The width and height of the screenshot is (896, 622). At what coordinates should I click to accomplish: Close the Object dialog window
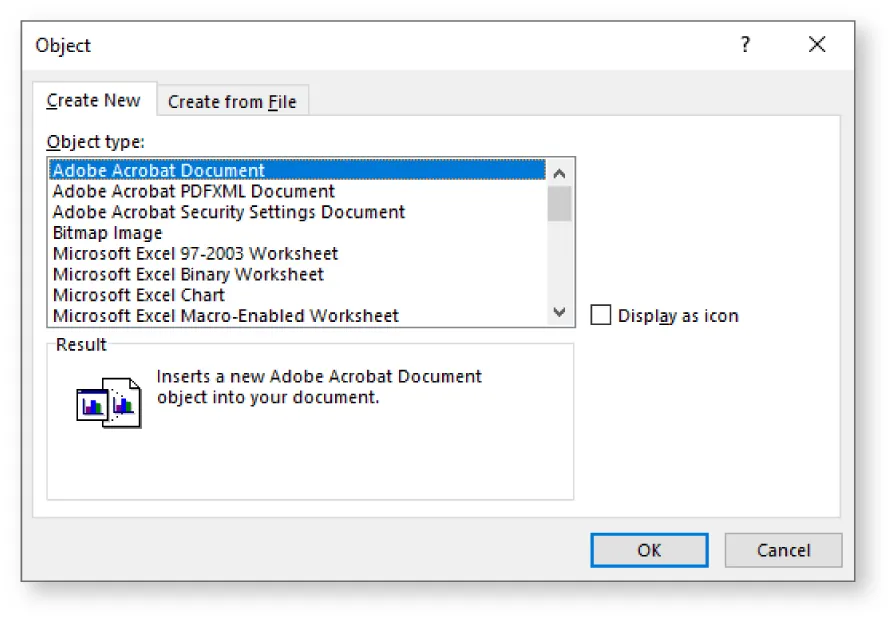[x=817, y=44]
